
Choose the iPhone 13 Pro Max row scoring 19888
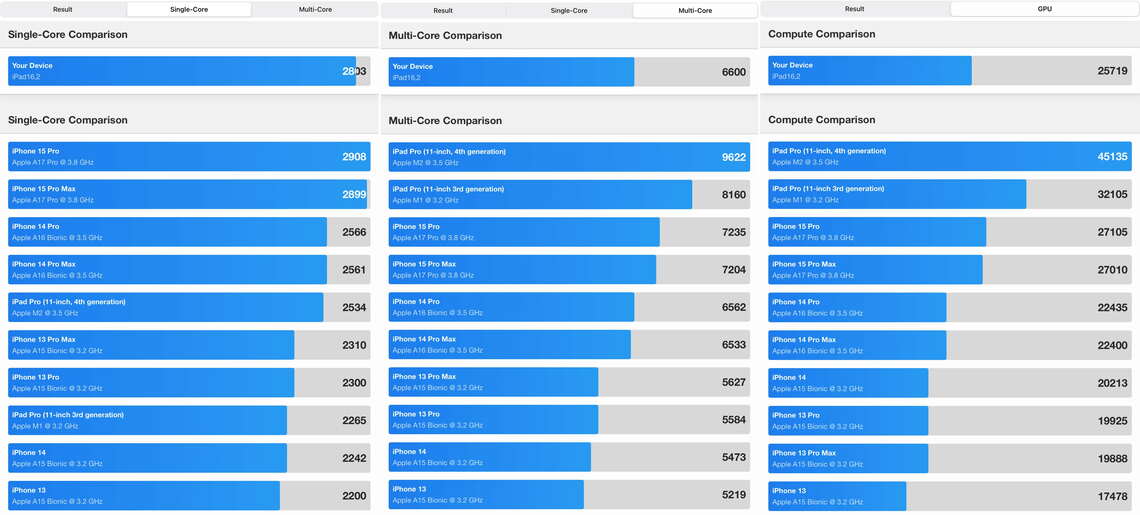point(950,459)
